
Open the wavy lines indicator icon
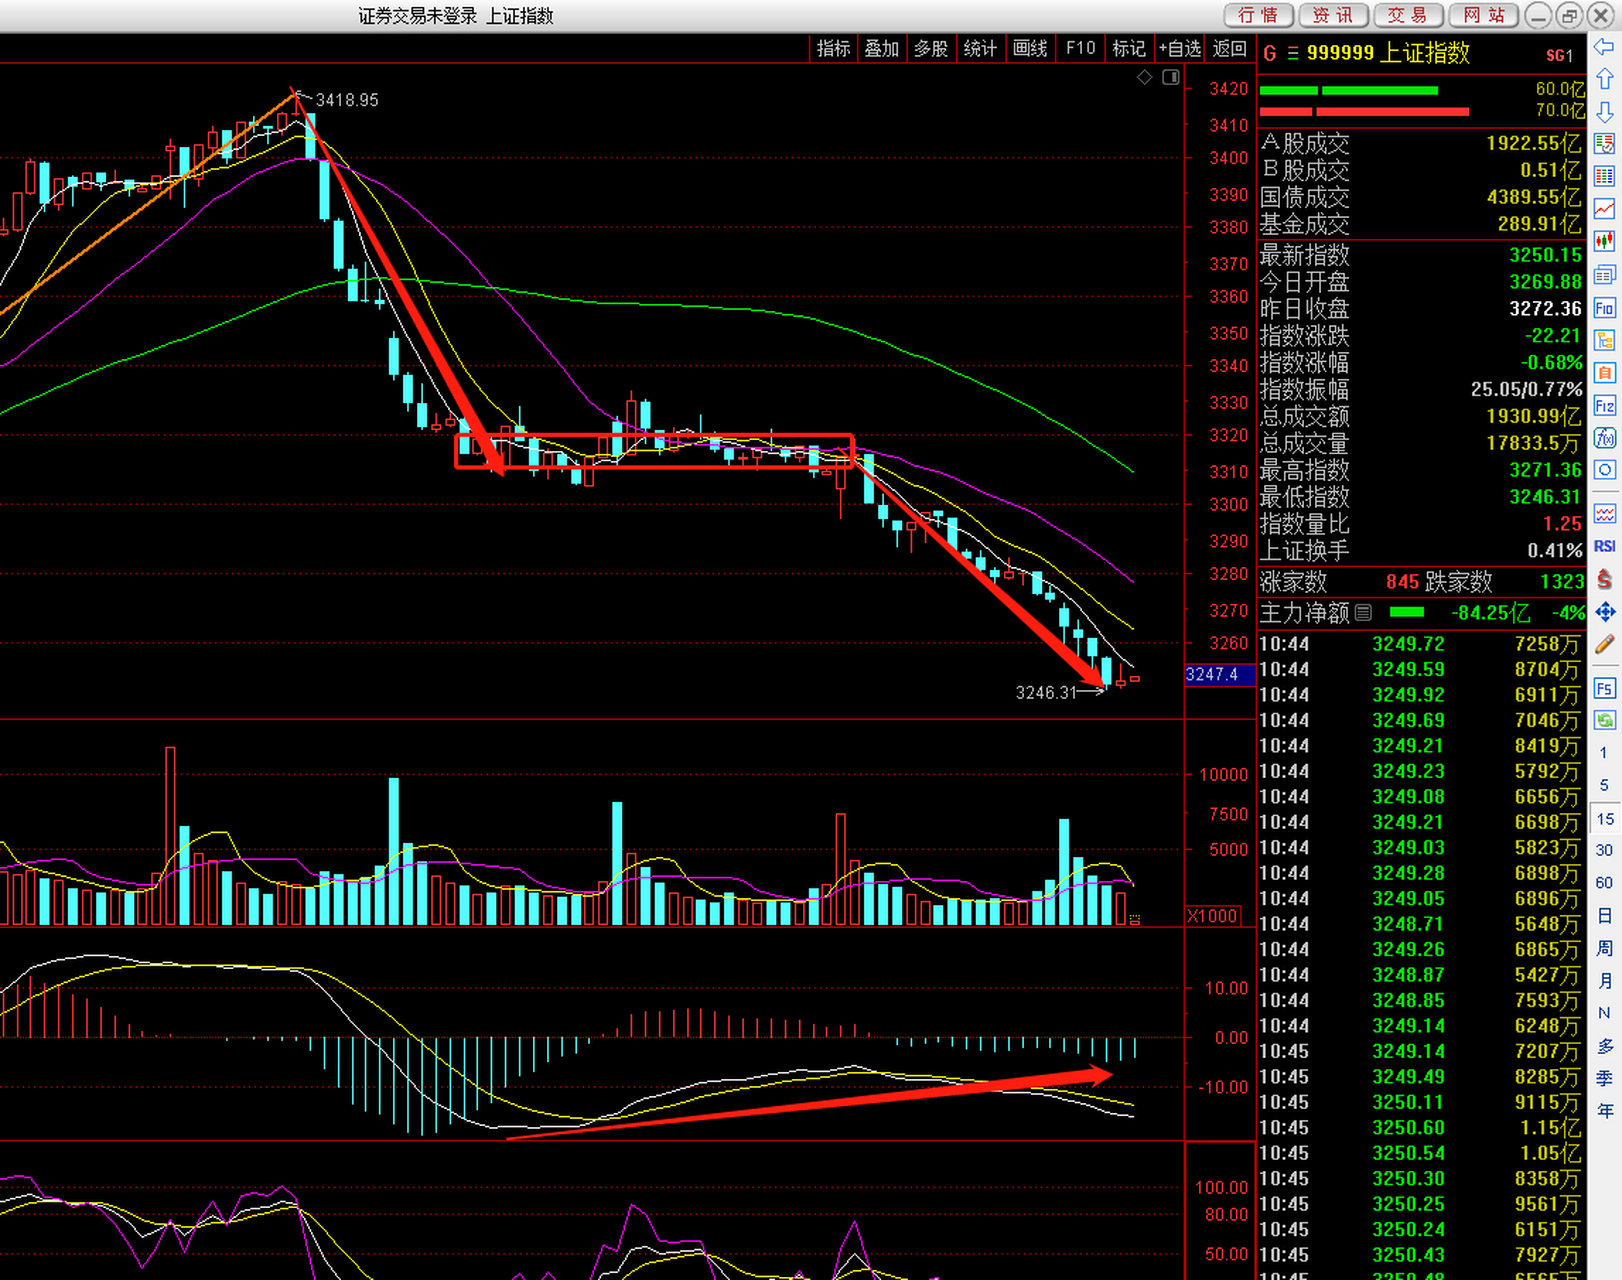(x=1604, y=514)
